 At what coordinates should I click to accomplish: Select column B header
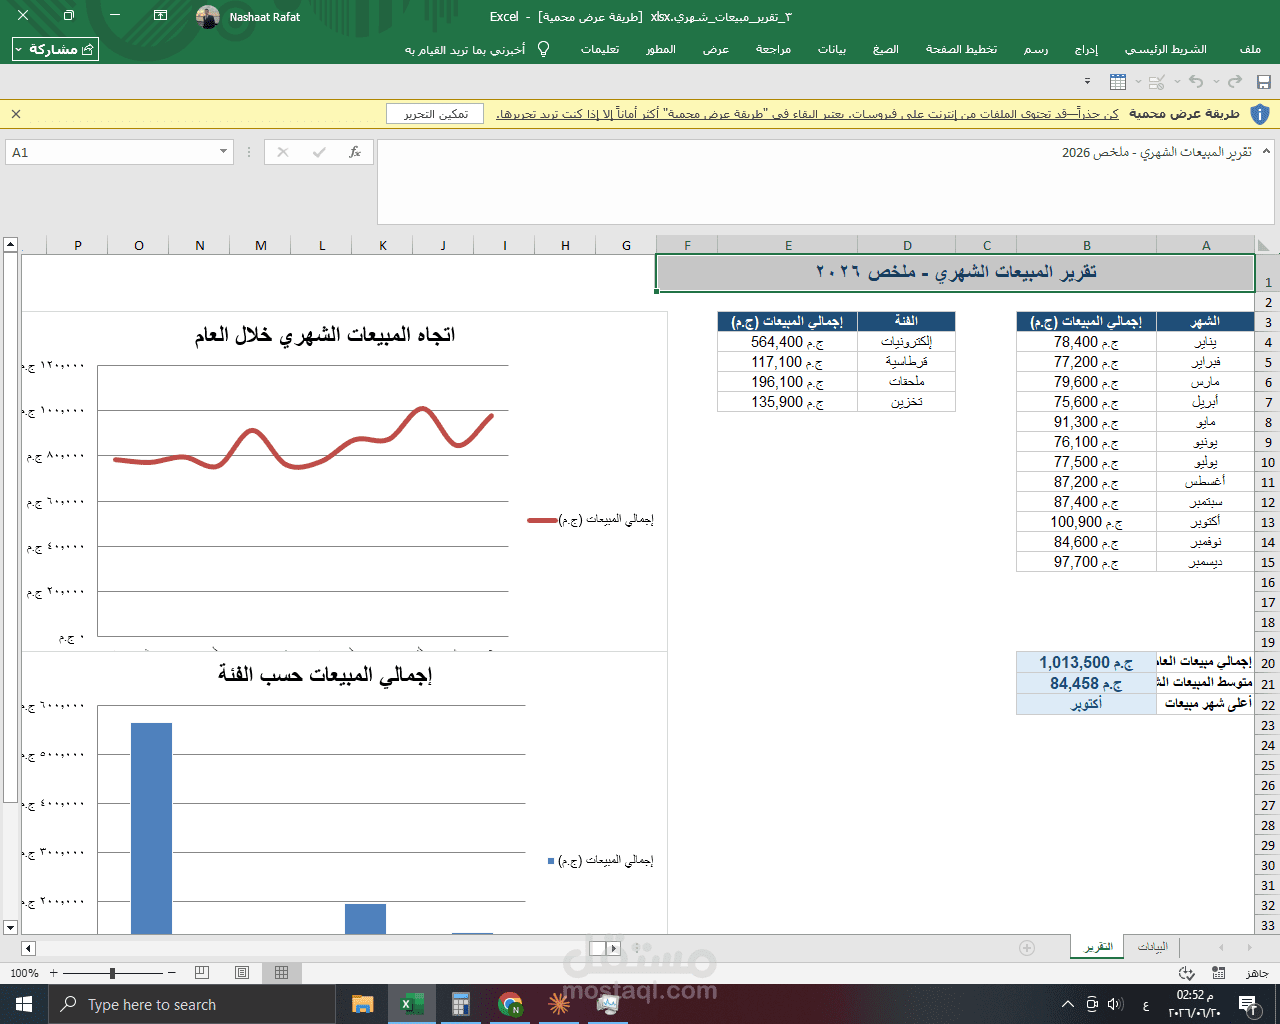(1087, 245)
